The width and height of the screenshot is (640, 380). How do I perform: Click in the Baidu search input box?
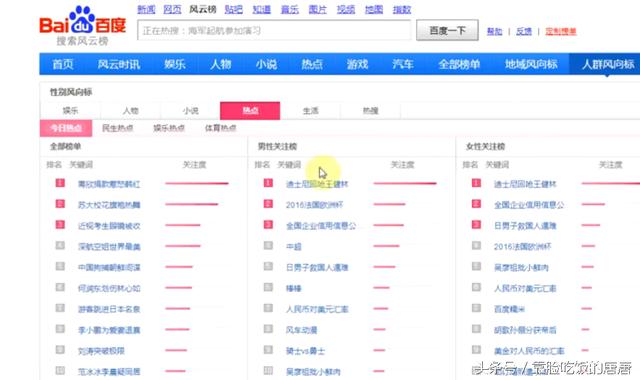274,31
